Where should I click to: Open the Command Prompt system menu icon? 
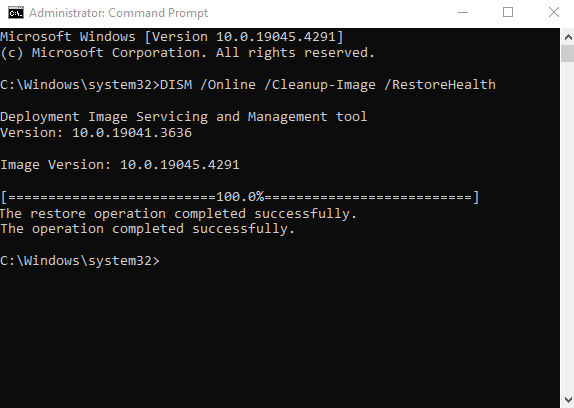16,13
